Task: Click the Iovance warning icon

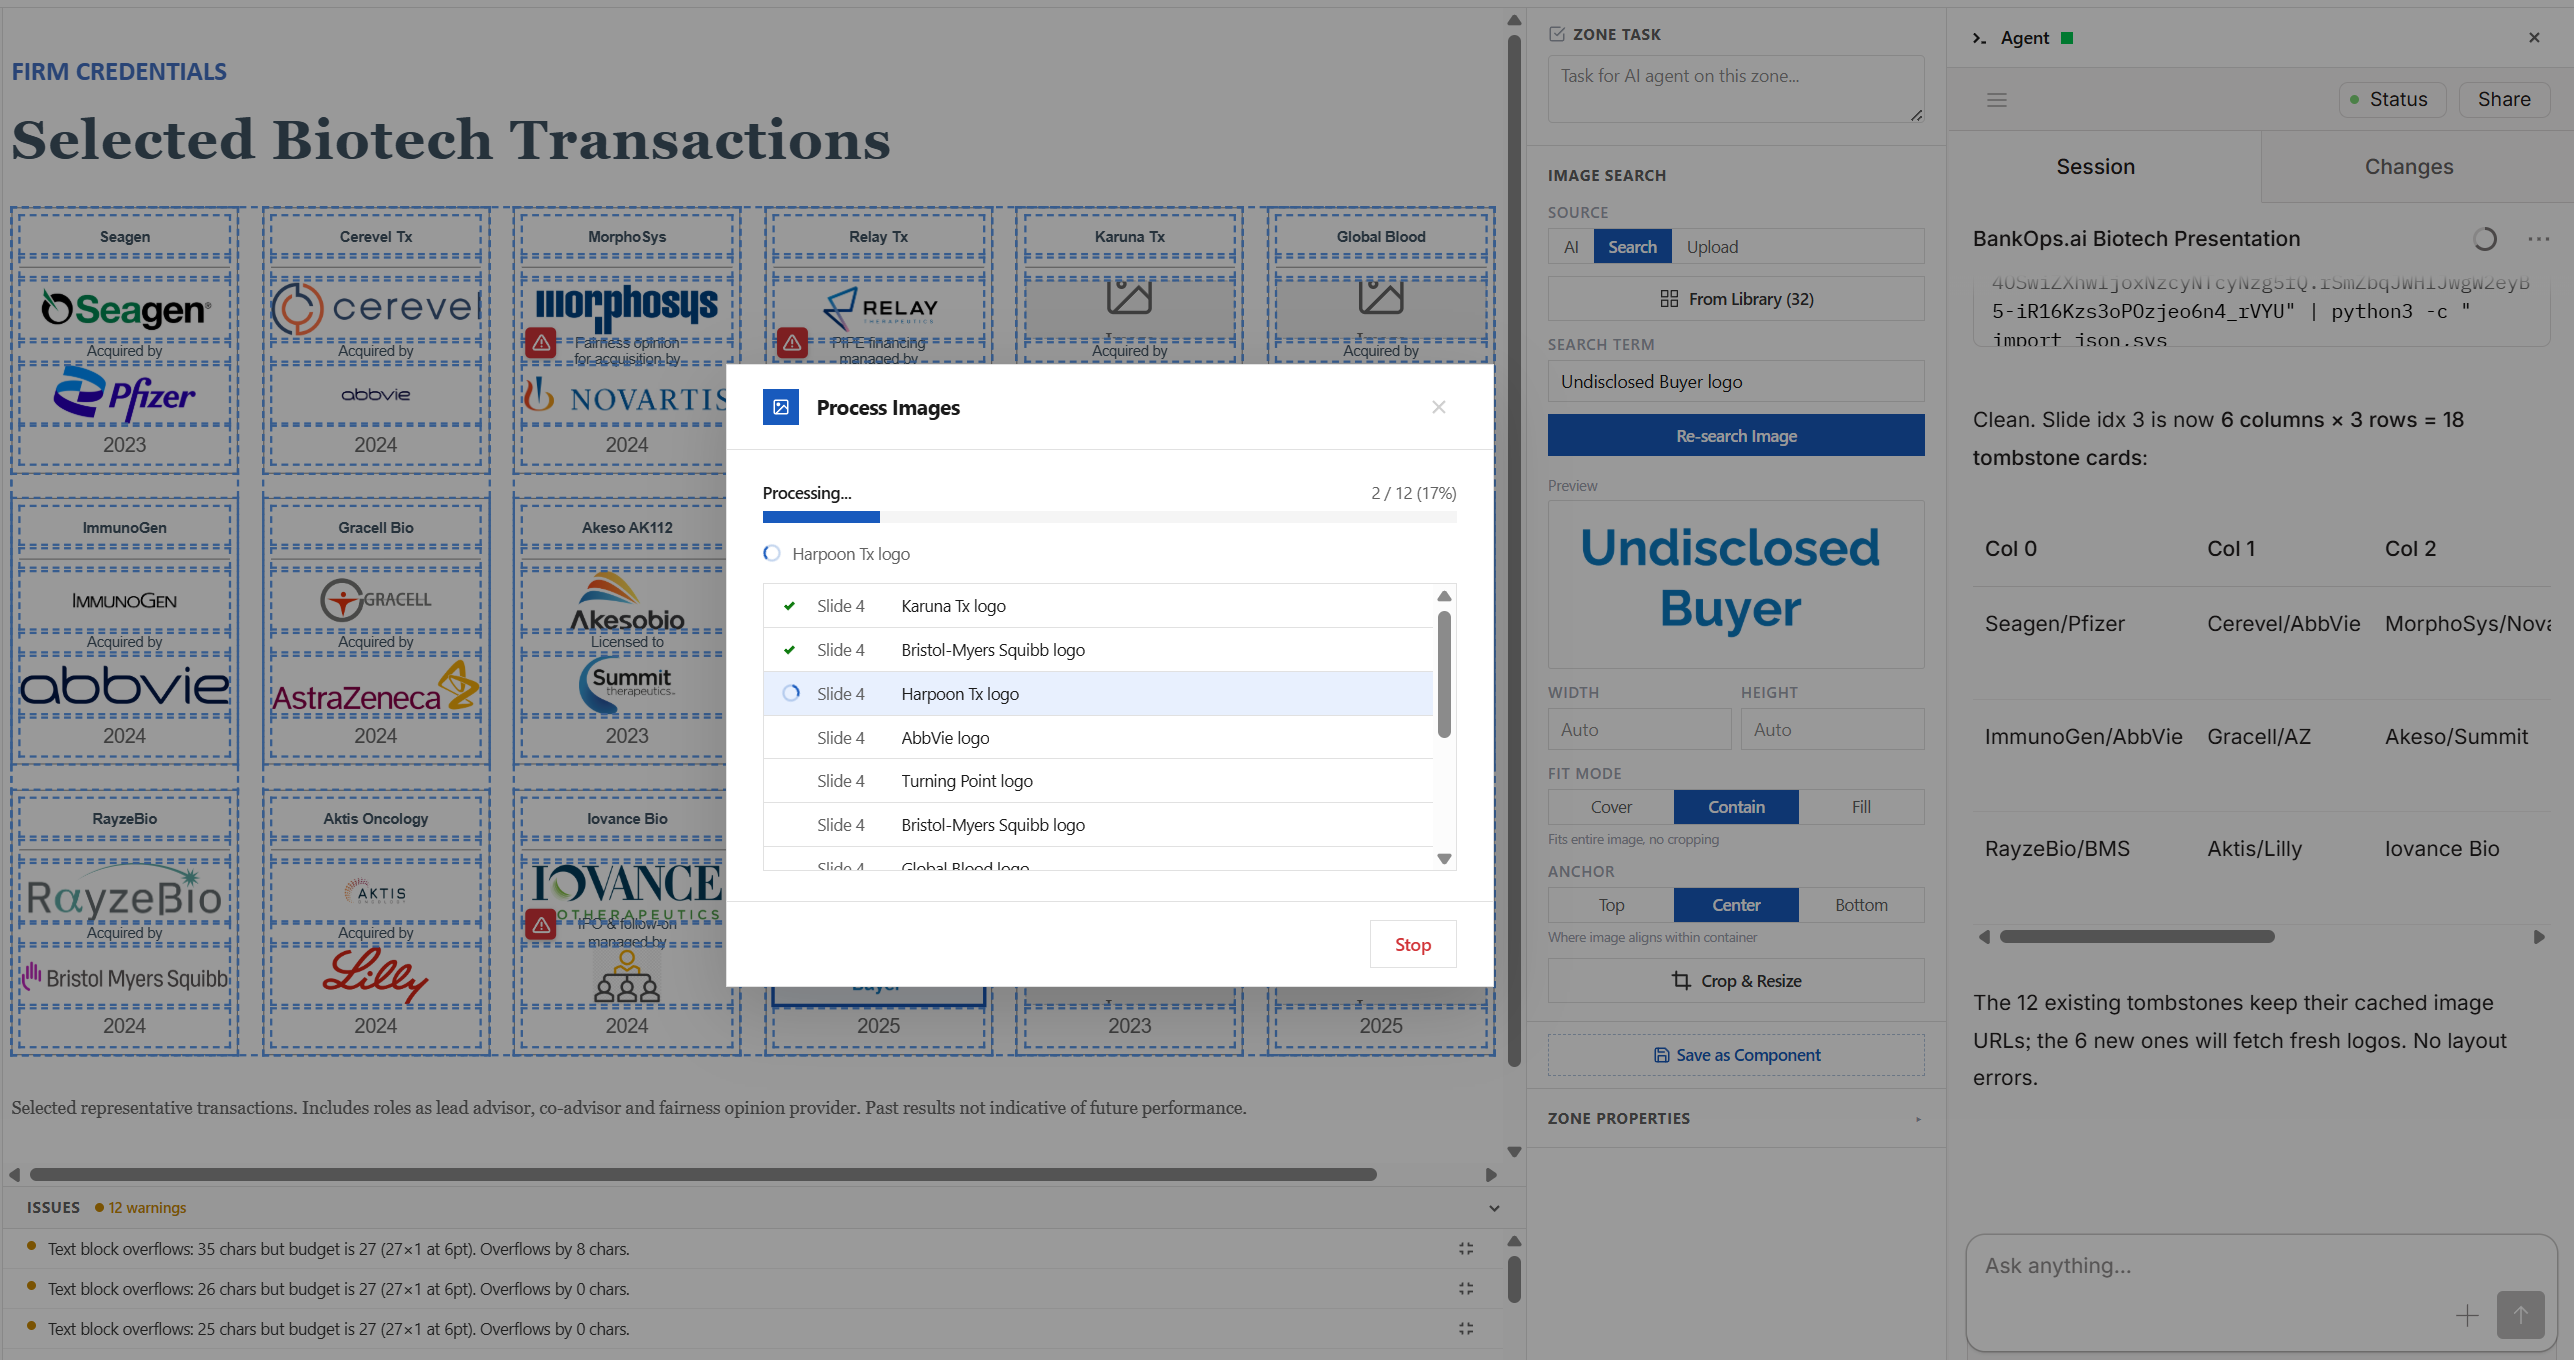Action: (x=541, y=924)
